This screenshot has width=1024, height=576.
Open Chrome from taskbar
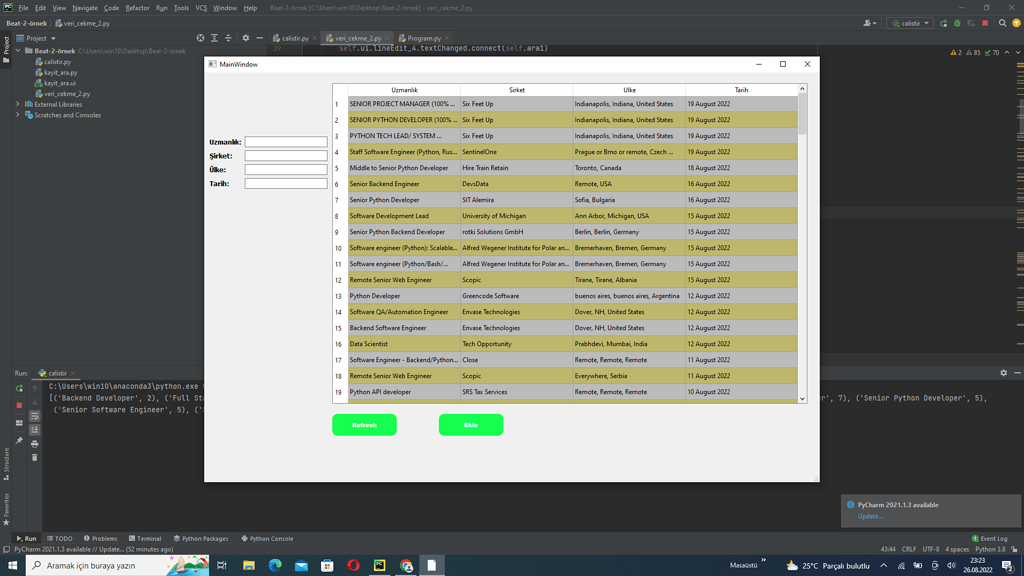406,566
